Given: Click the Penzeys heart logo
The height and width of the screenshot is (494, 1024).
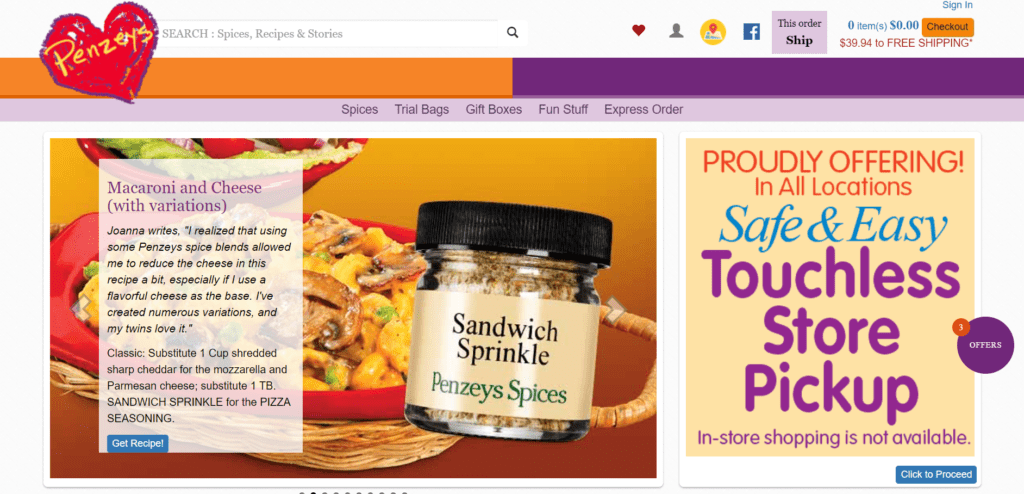Looking at the screenshot, I should 99,52.
